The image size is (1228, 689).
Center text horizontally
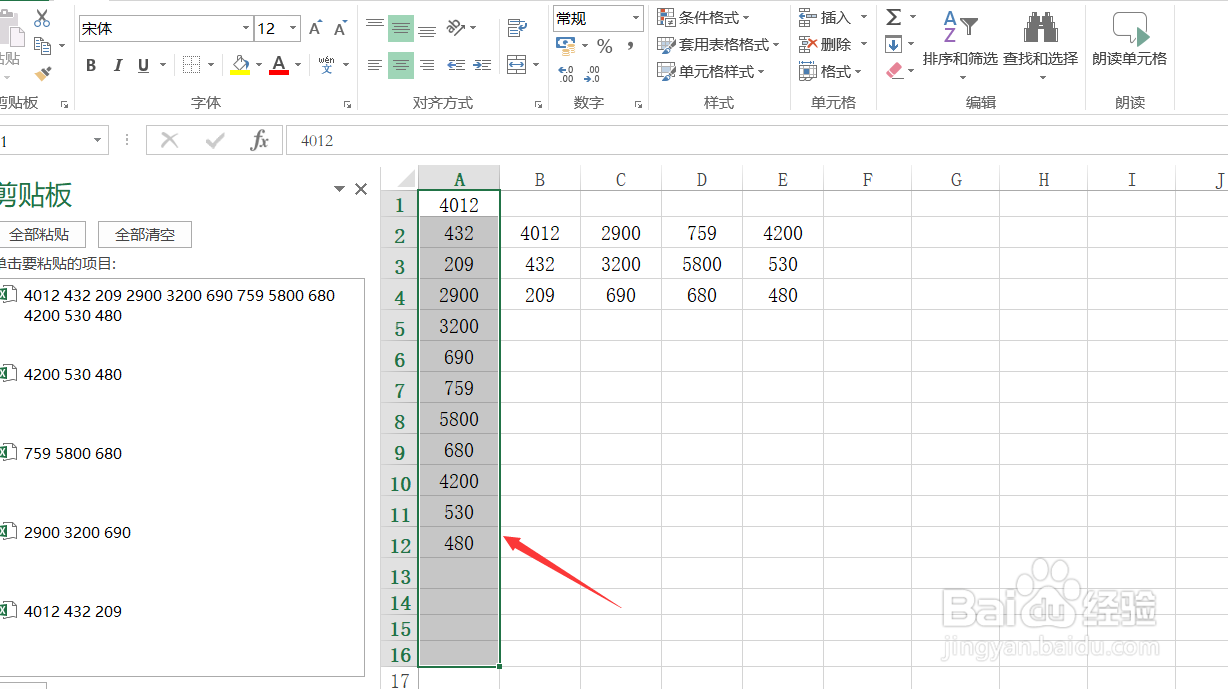(x=401, y=65)
